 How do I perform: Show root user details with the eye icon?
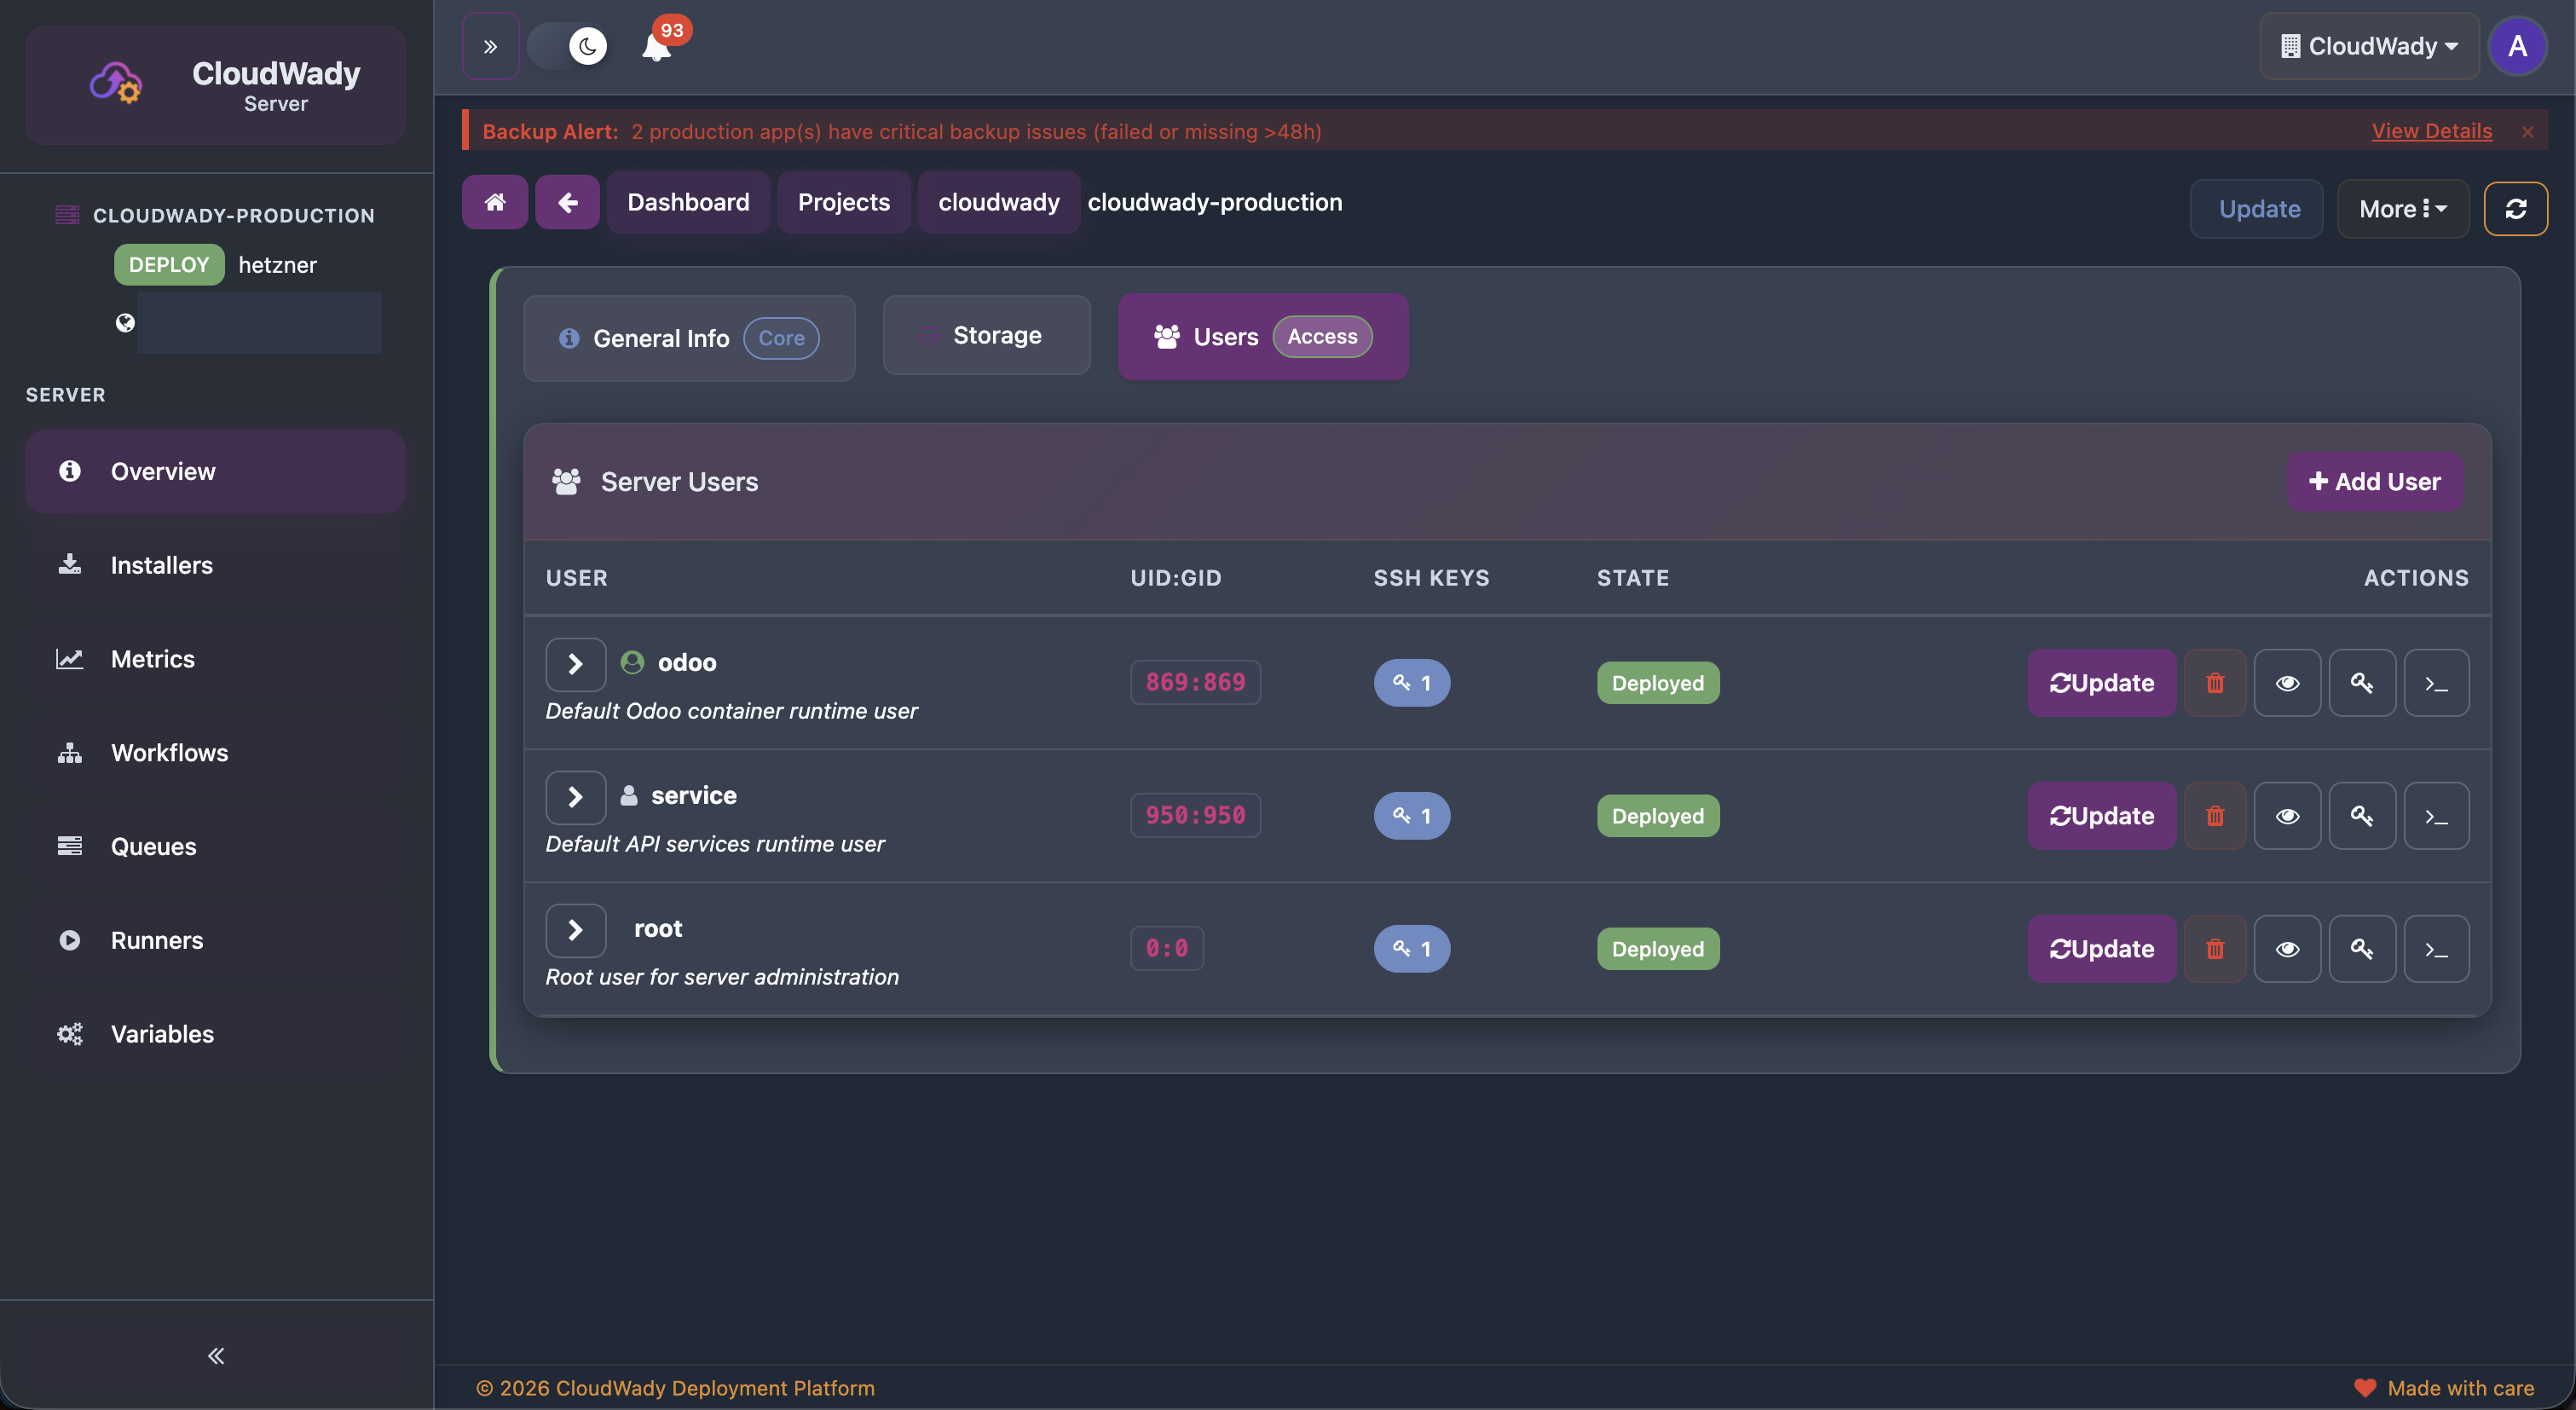click(x=2288, y=948)
